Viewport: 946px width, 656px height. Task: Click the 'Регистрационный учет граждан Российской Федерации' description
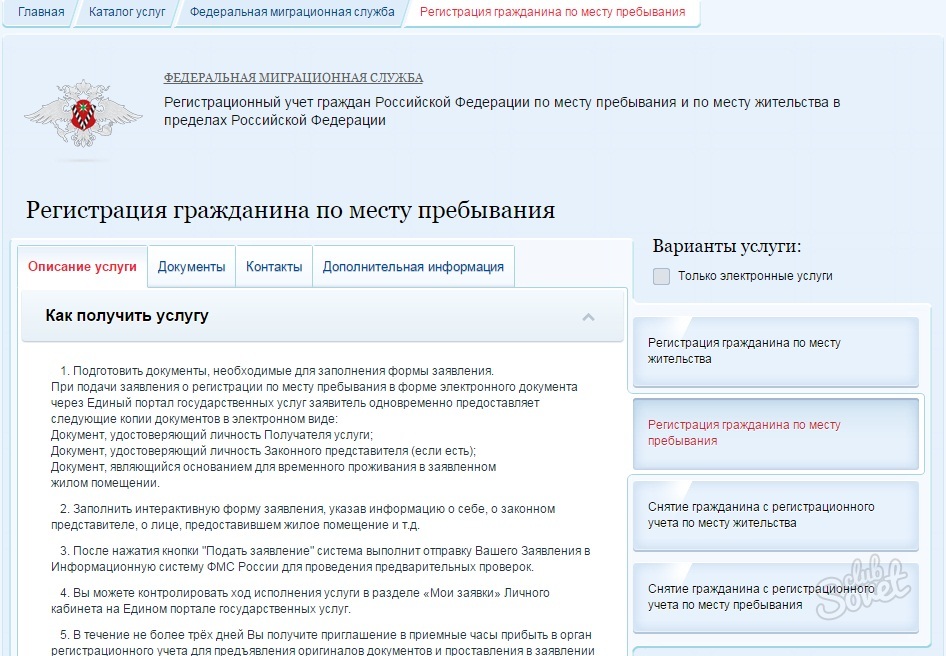coord(502,111)
